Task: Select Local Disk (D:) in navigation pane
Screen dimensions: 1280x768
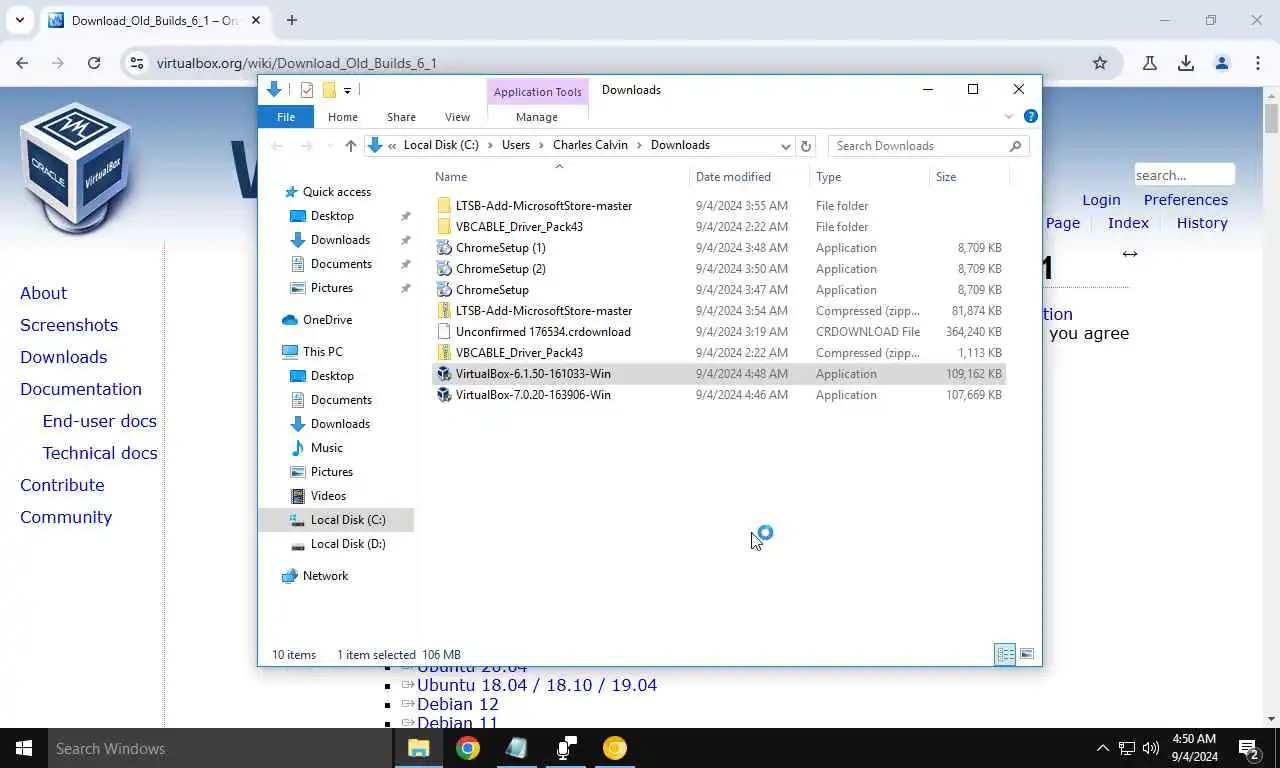Action: point(347,544)
